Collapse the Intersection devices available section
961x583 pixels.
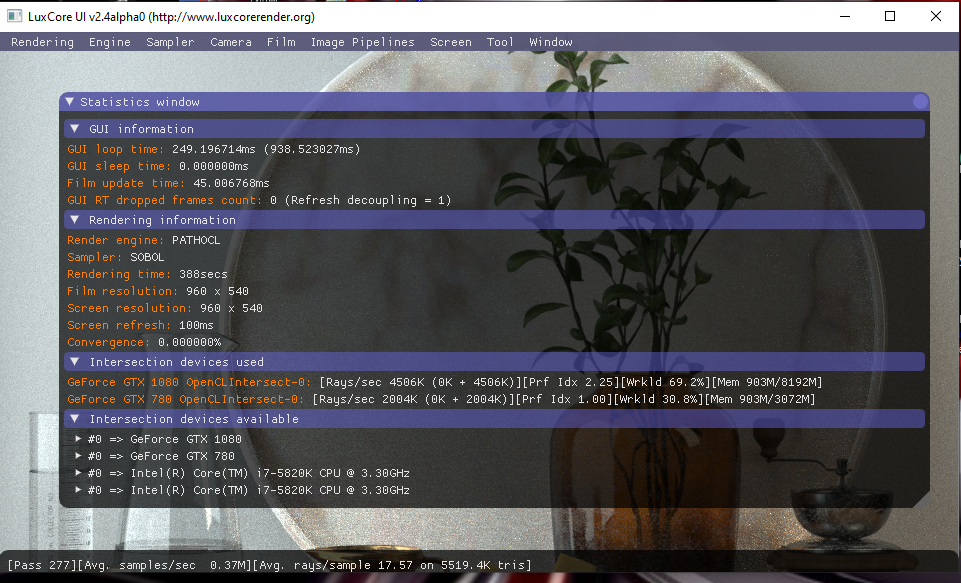[x=75, y=419]
